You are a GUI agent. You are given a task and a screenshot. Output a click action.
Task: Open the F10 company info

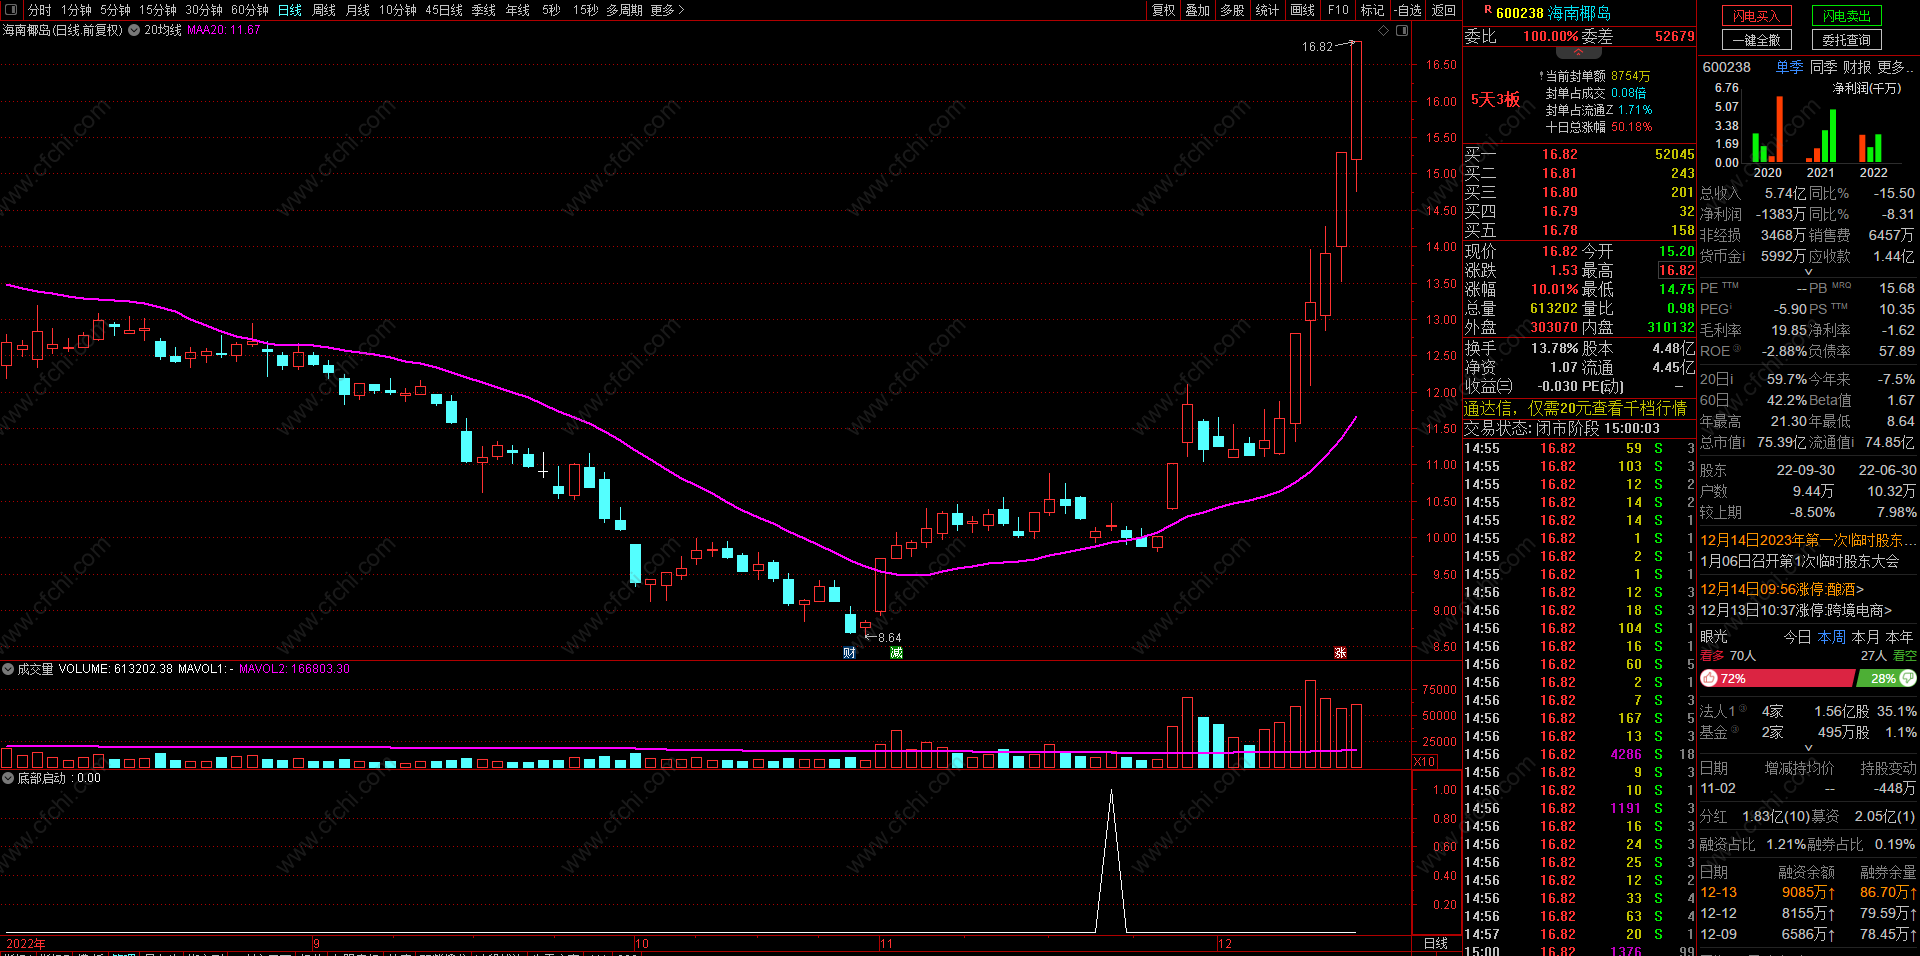[1338, 10]
